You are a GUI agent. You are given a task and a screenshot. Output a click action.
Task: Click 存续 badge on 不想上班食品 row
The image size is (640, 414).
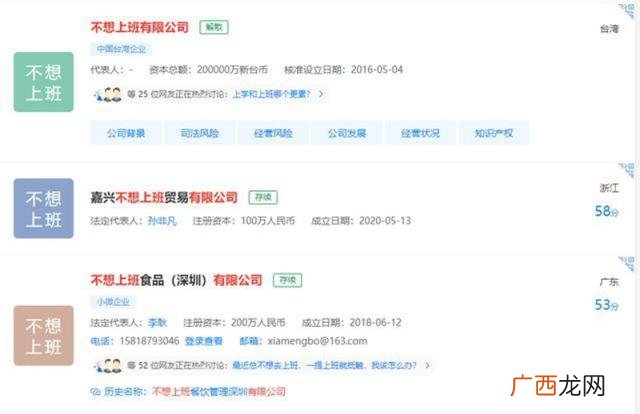287,280
